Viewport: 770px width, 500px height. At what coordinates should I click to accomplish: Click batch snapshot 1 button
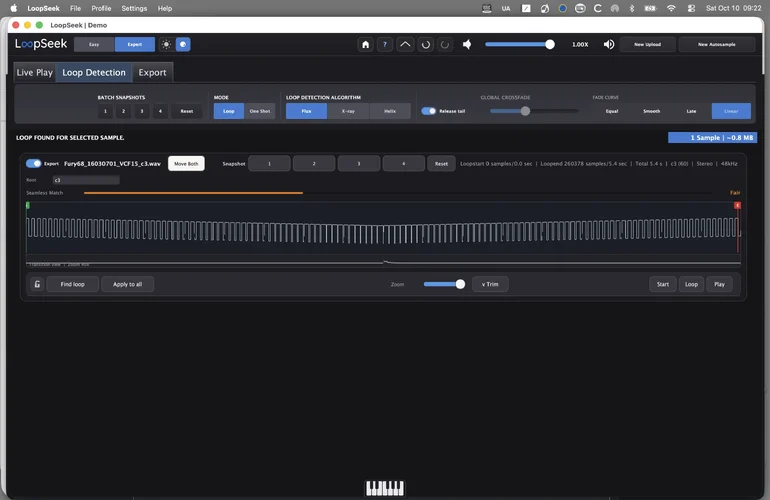pyautogui.click(x=105, y=111)
